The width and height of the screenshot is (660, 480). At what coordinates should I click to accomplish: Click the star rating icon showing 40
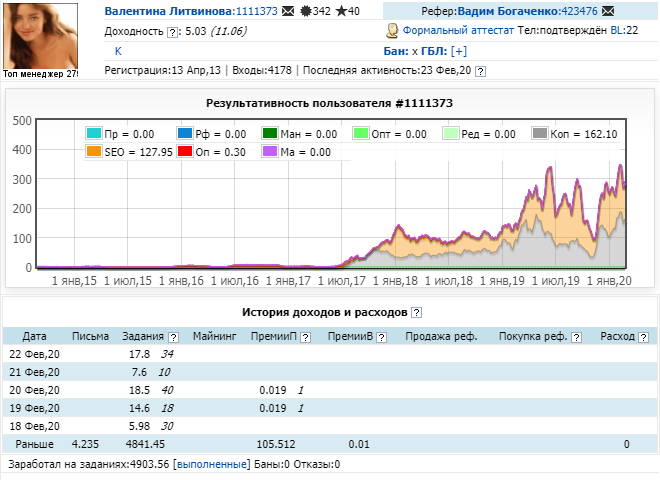(x=341, y=11)
